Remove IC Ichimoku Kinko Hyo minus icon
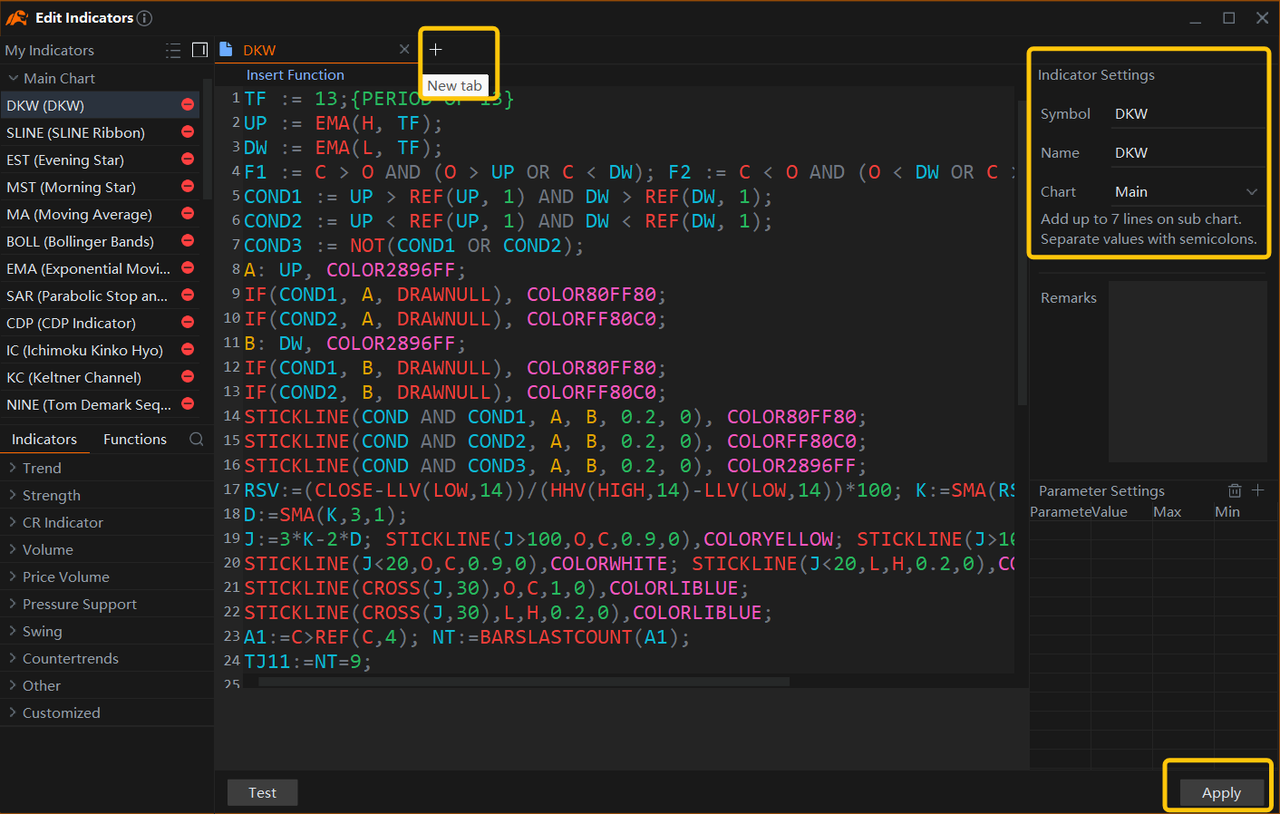This screenshot has height=814, width=1280. click(187, 350)
